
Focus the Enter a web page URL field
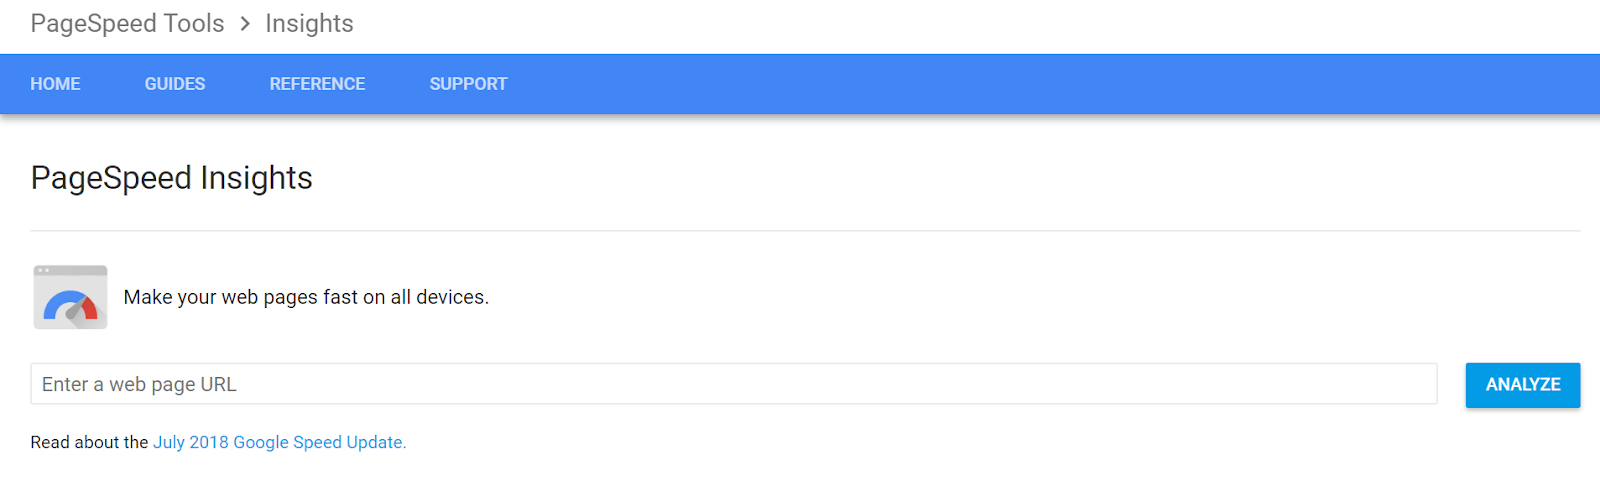733,384
